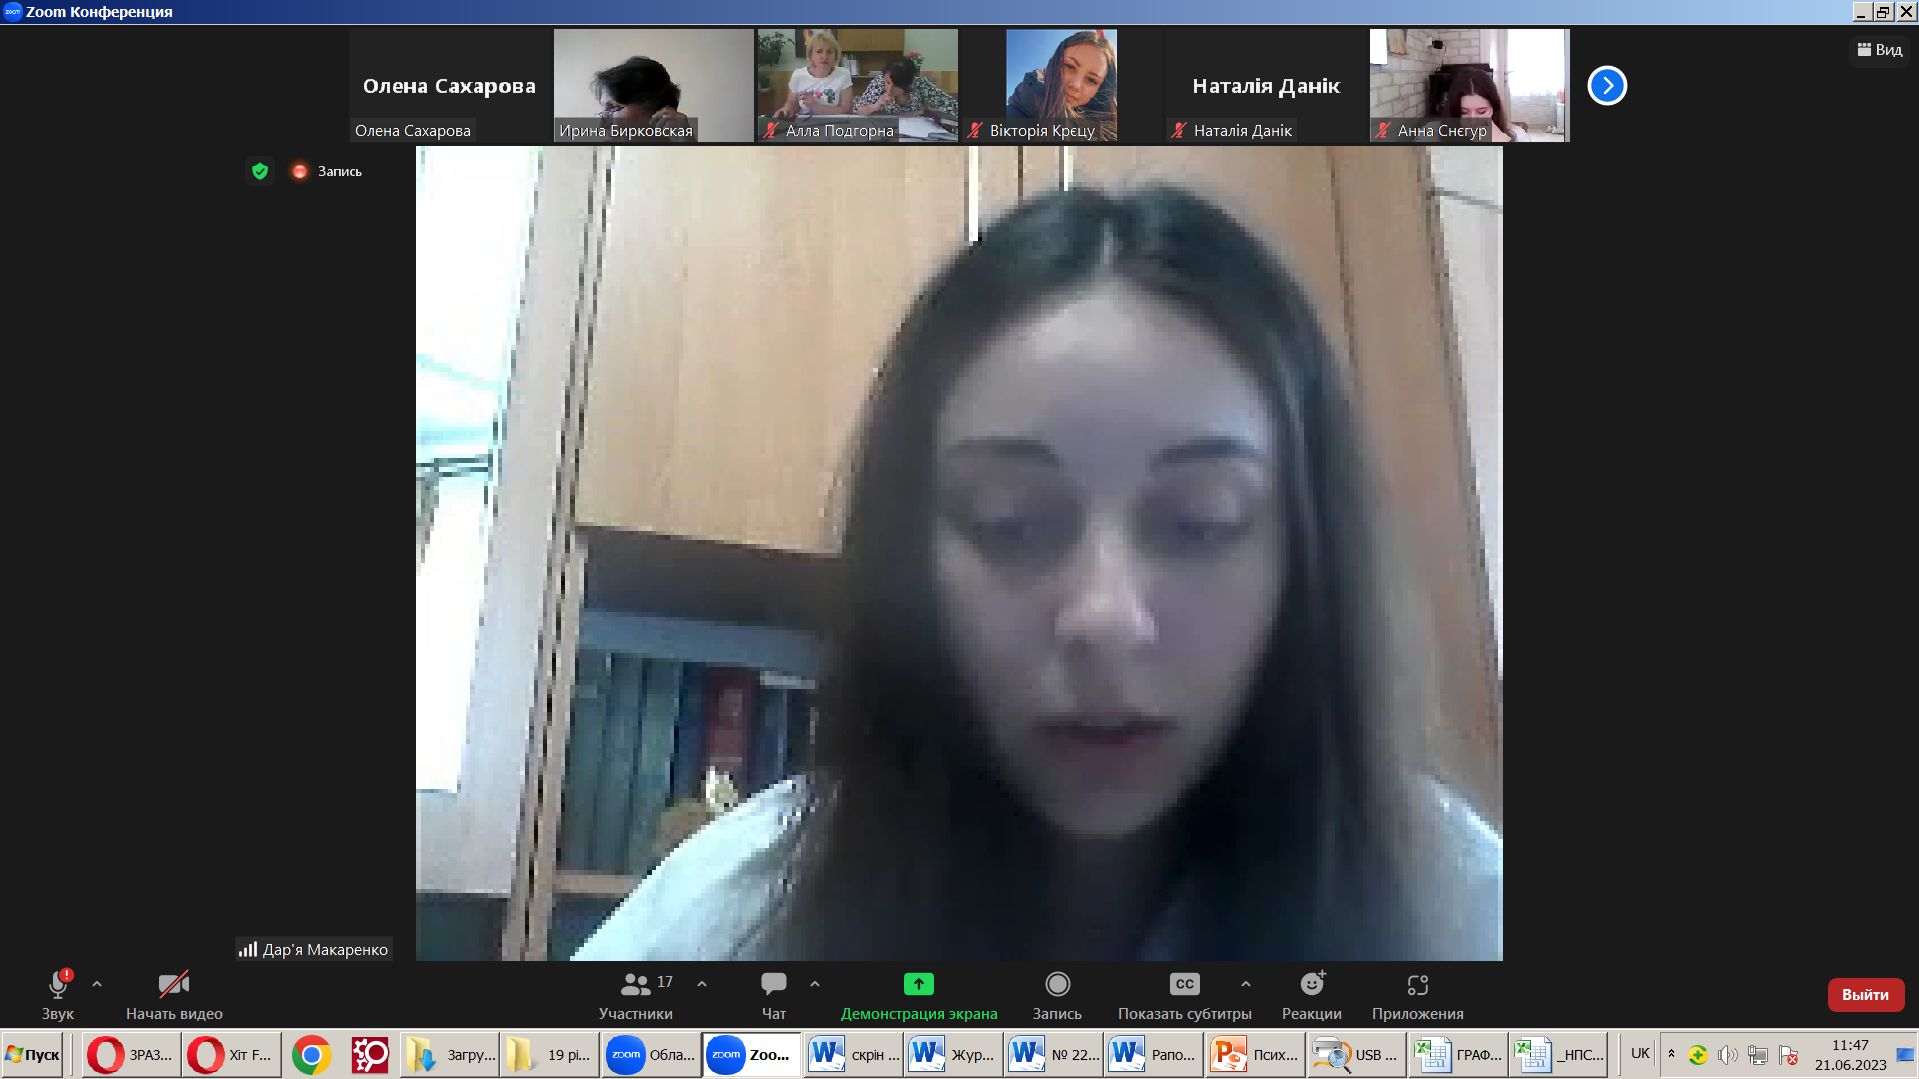Turn on camera with Начать видео

[x=174, y=985]
